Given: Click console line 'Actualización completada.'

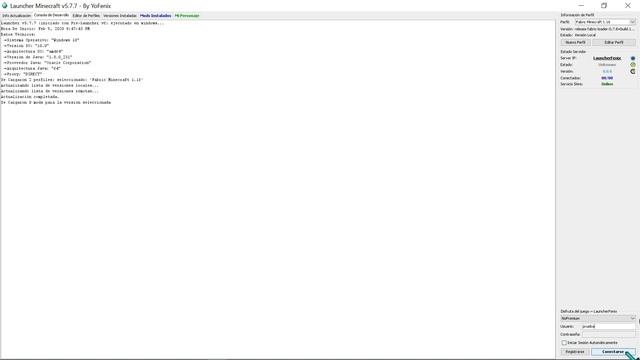Looking at the screenshot, I should (30, 97).
